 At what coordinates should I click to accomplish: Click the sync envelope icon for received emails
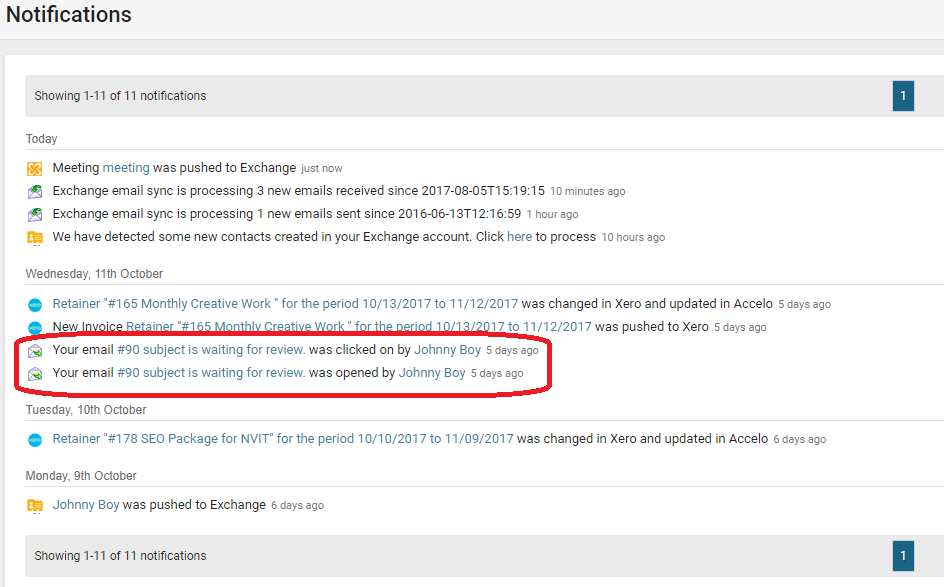click(x=36, y=190)
